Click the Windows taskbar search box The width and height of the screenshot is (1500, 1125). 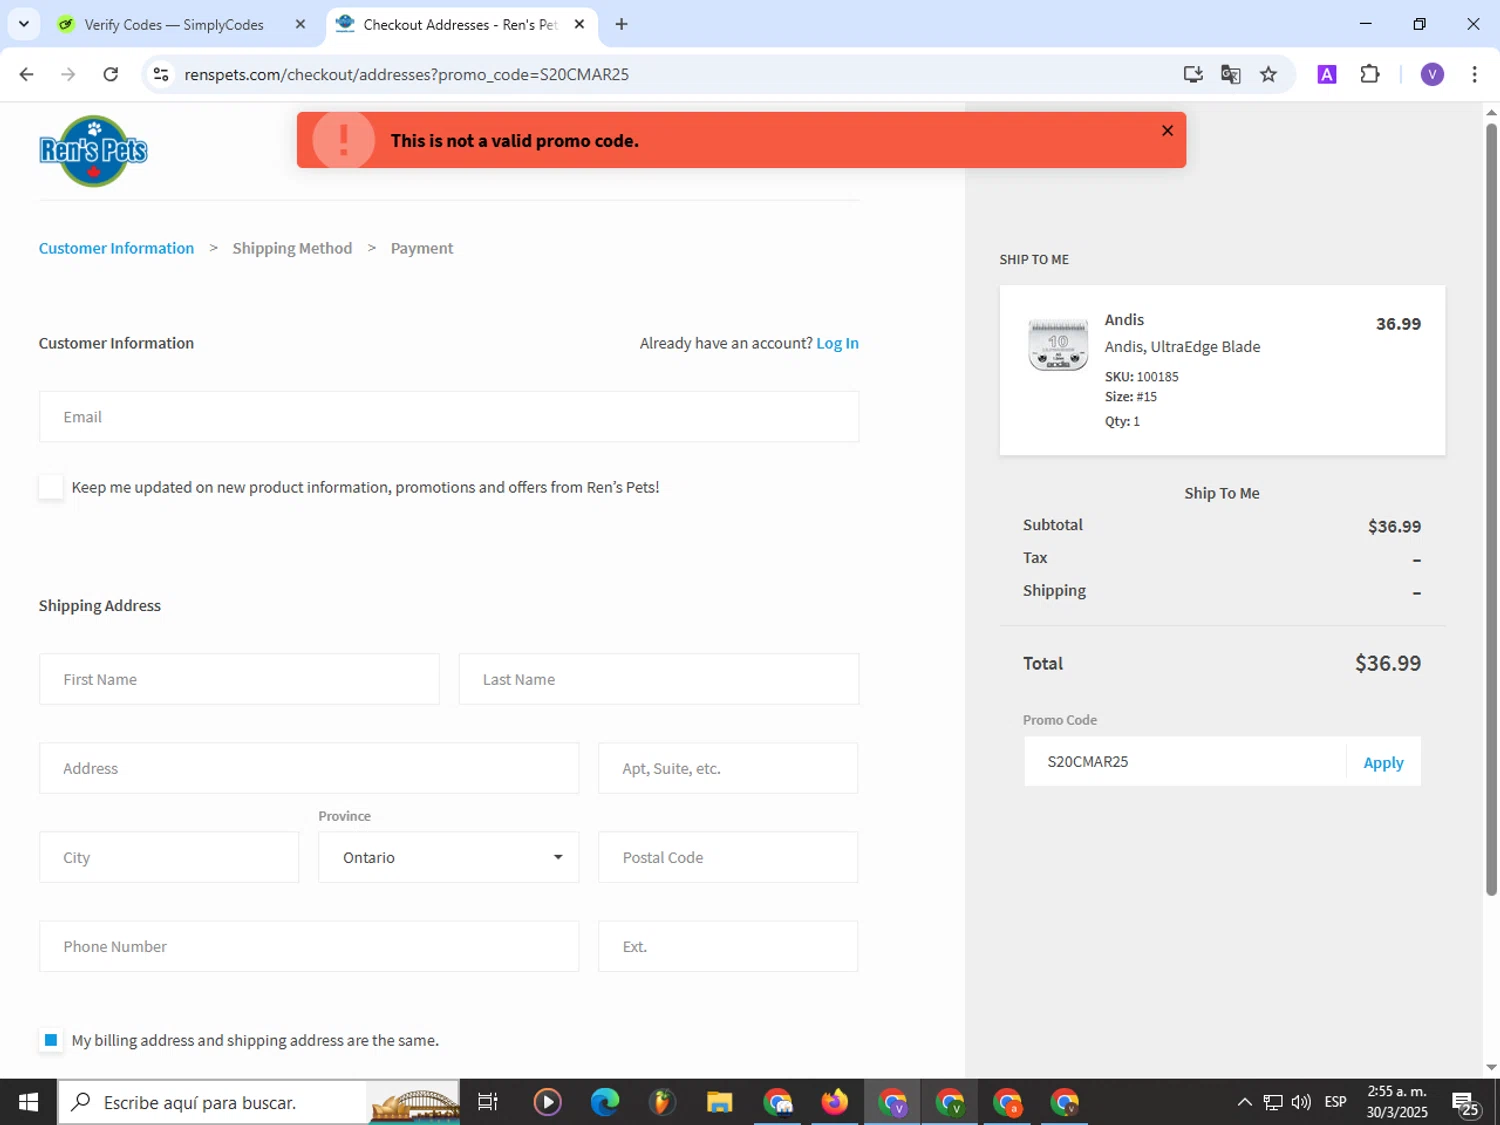pos(258,1102)
